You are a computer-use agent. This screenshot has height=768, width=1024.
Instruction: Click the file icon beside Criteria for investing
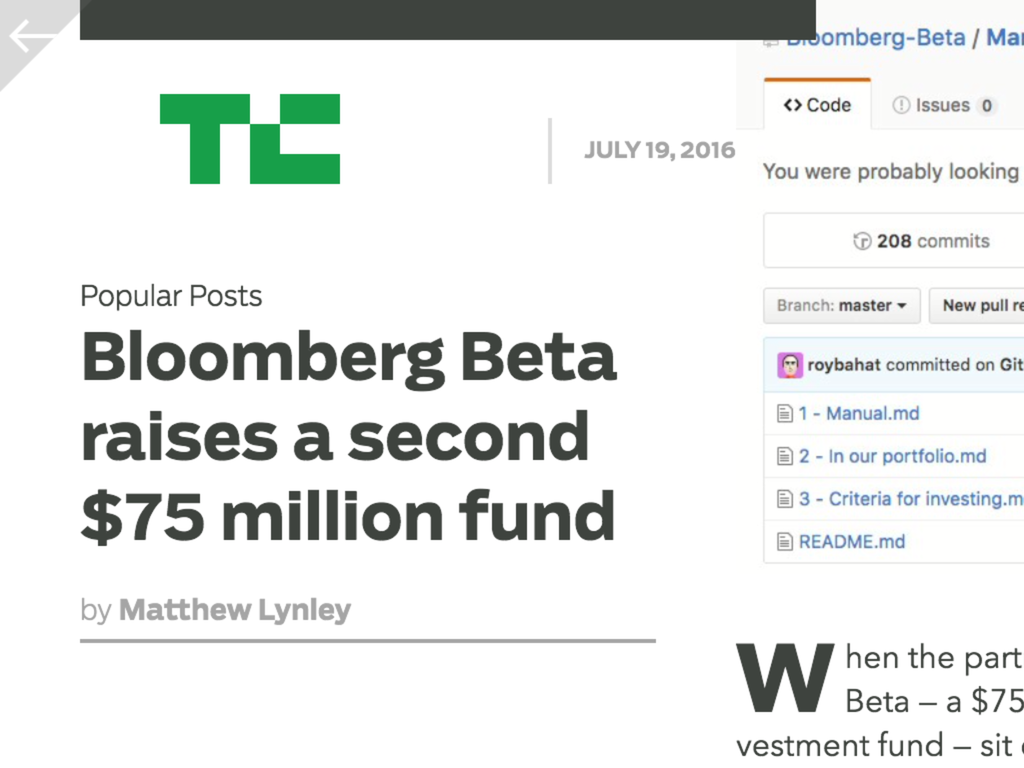click(x=785, y=499)
